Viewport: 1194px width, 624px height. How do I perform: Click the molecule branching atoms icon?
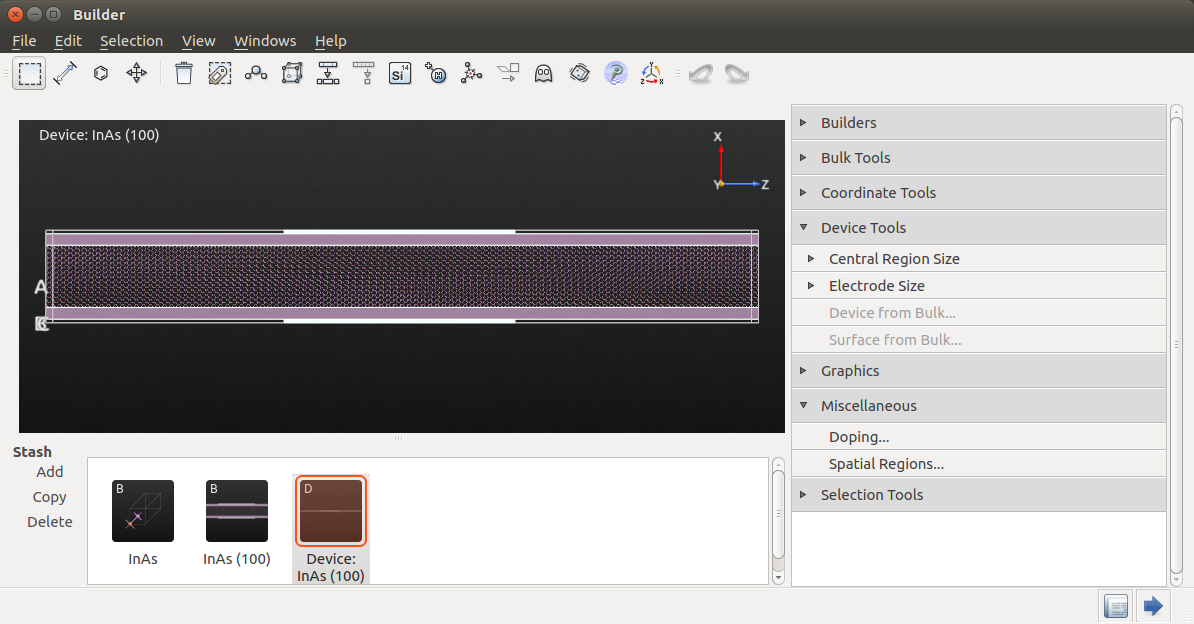point(471,73)
